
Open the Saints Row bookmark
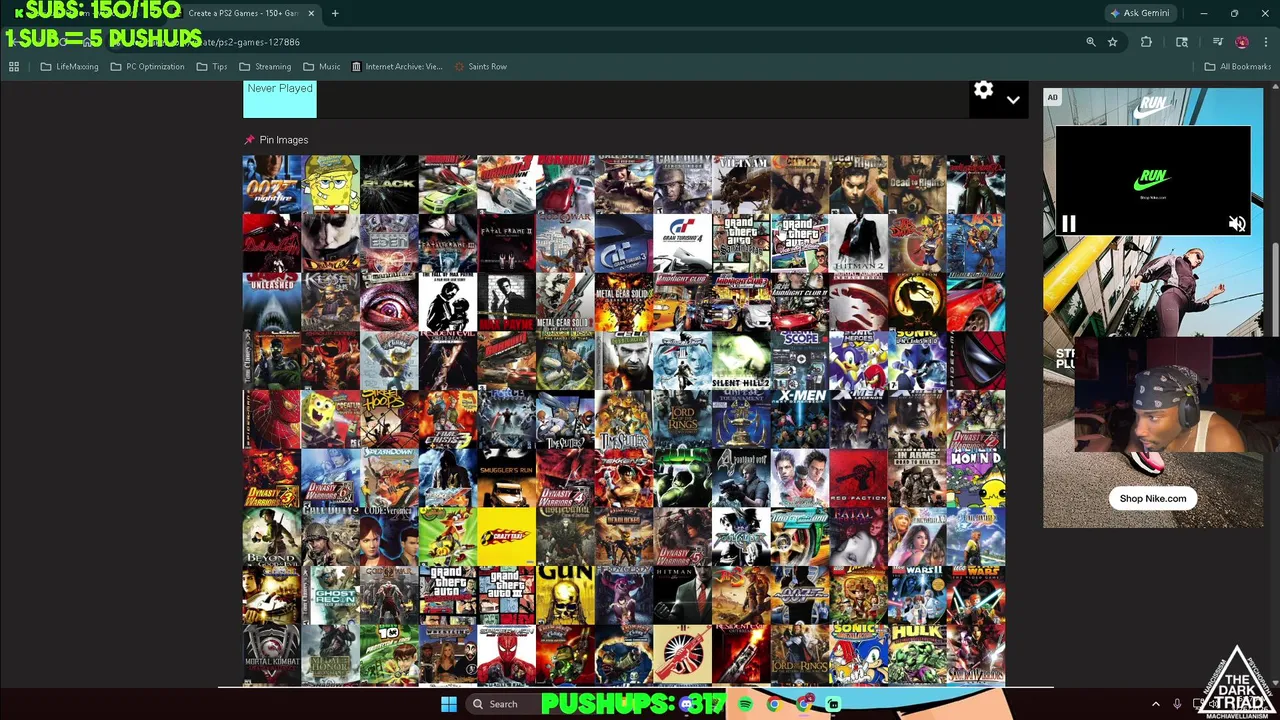click(480, 67)
